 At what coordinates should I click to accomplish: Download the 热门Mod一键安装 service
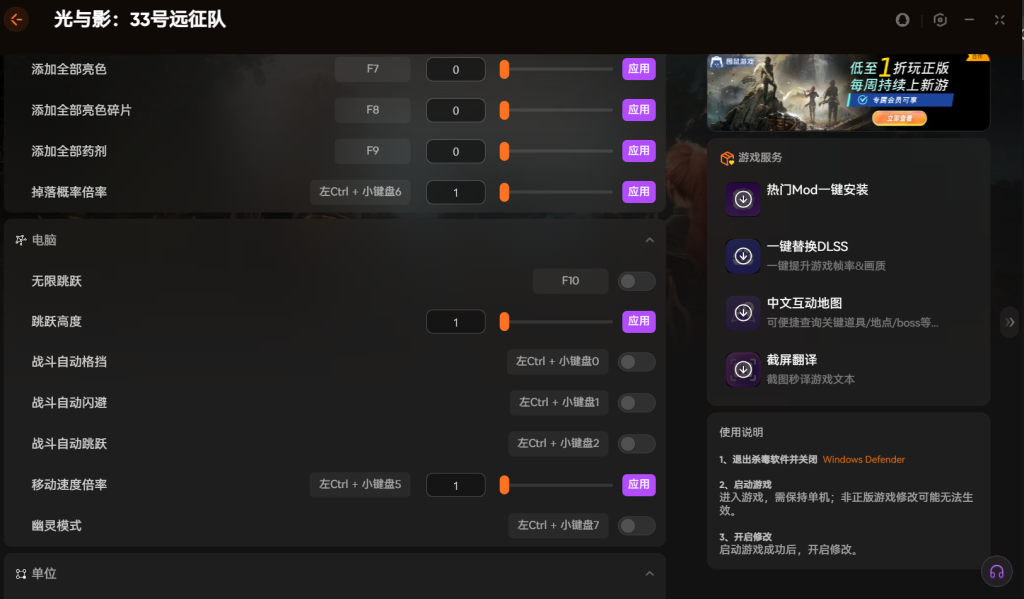click(743, 199)
